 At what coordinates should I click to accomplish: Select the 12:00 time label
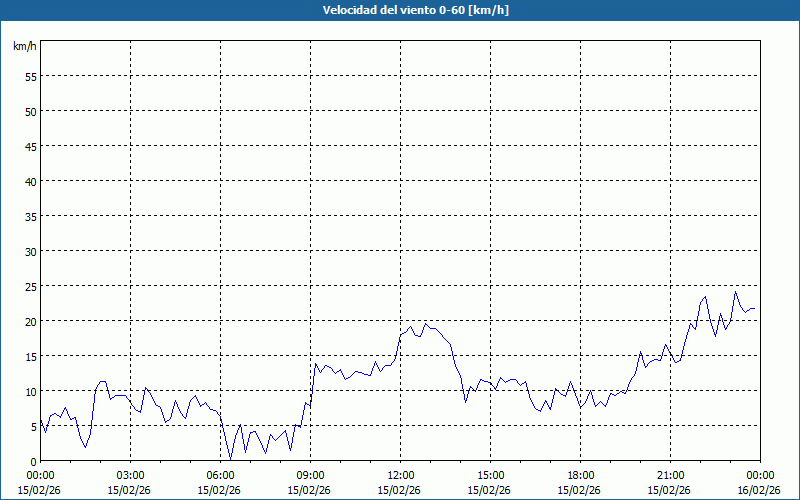pyautogui.click(x=400, y=475)
